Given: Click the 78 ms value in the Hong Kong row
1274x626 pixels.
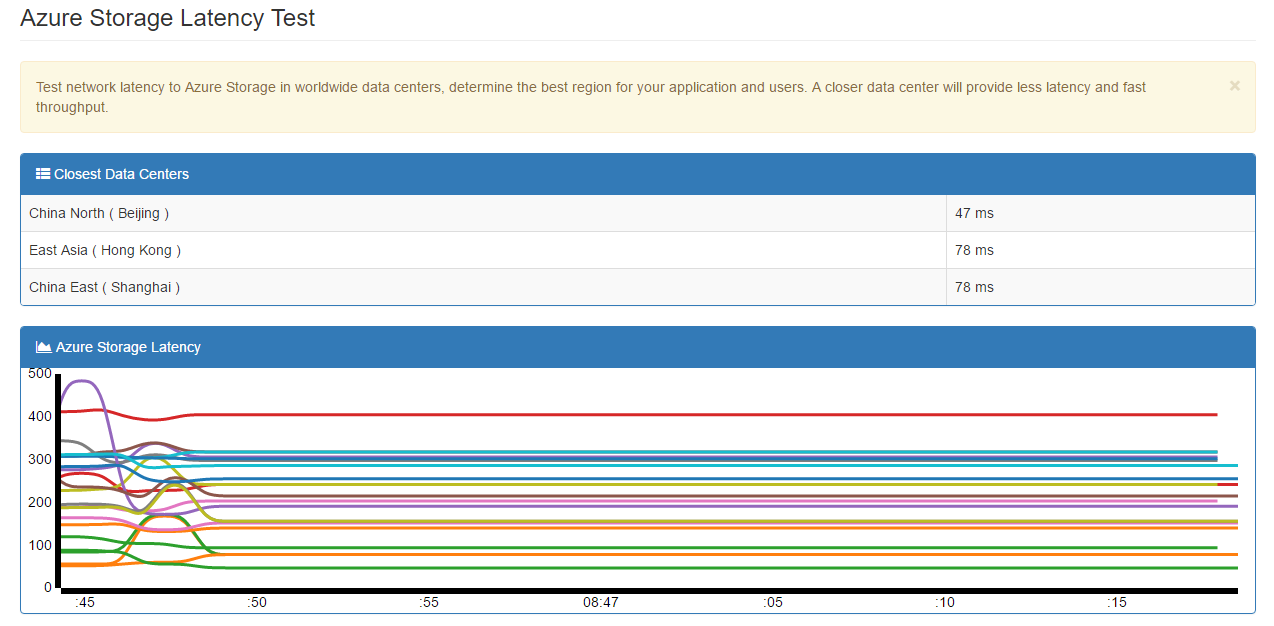Looking at the screenshot, I should (x=974, y=250).
